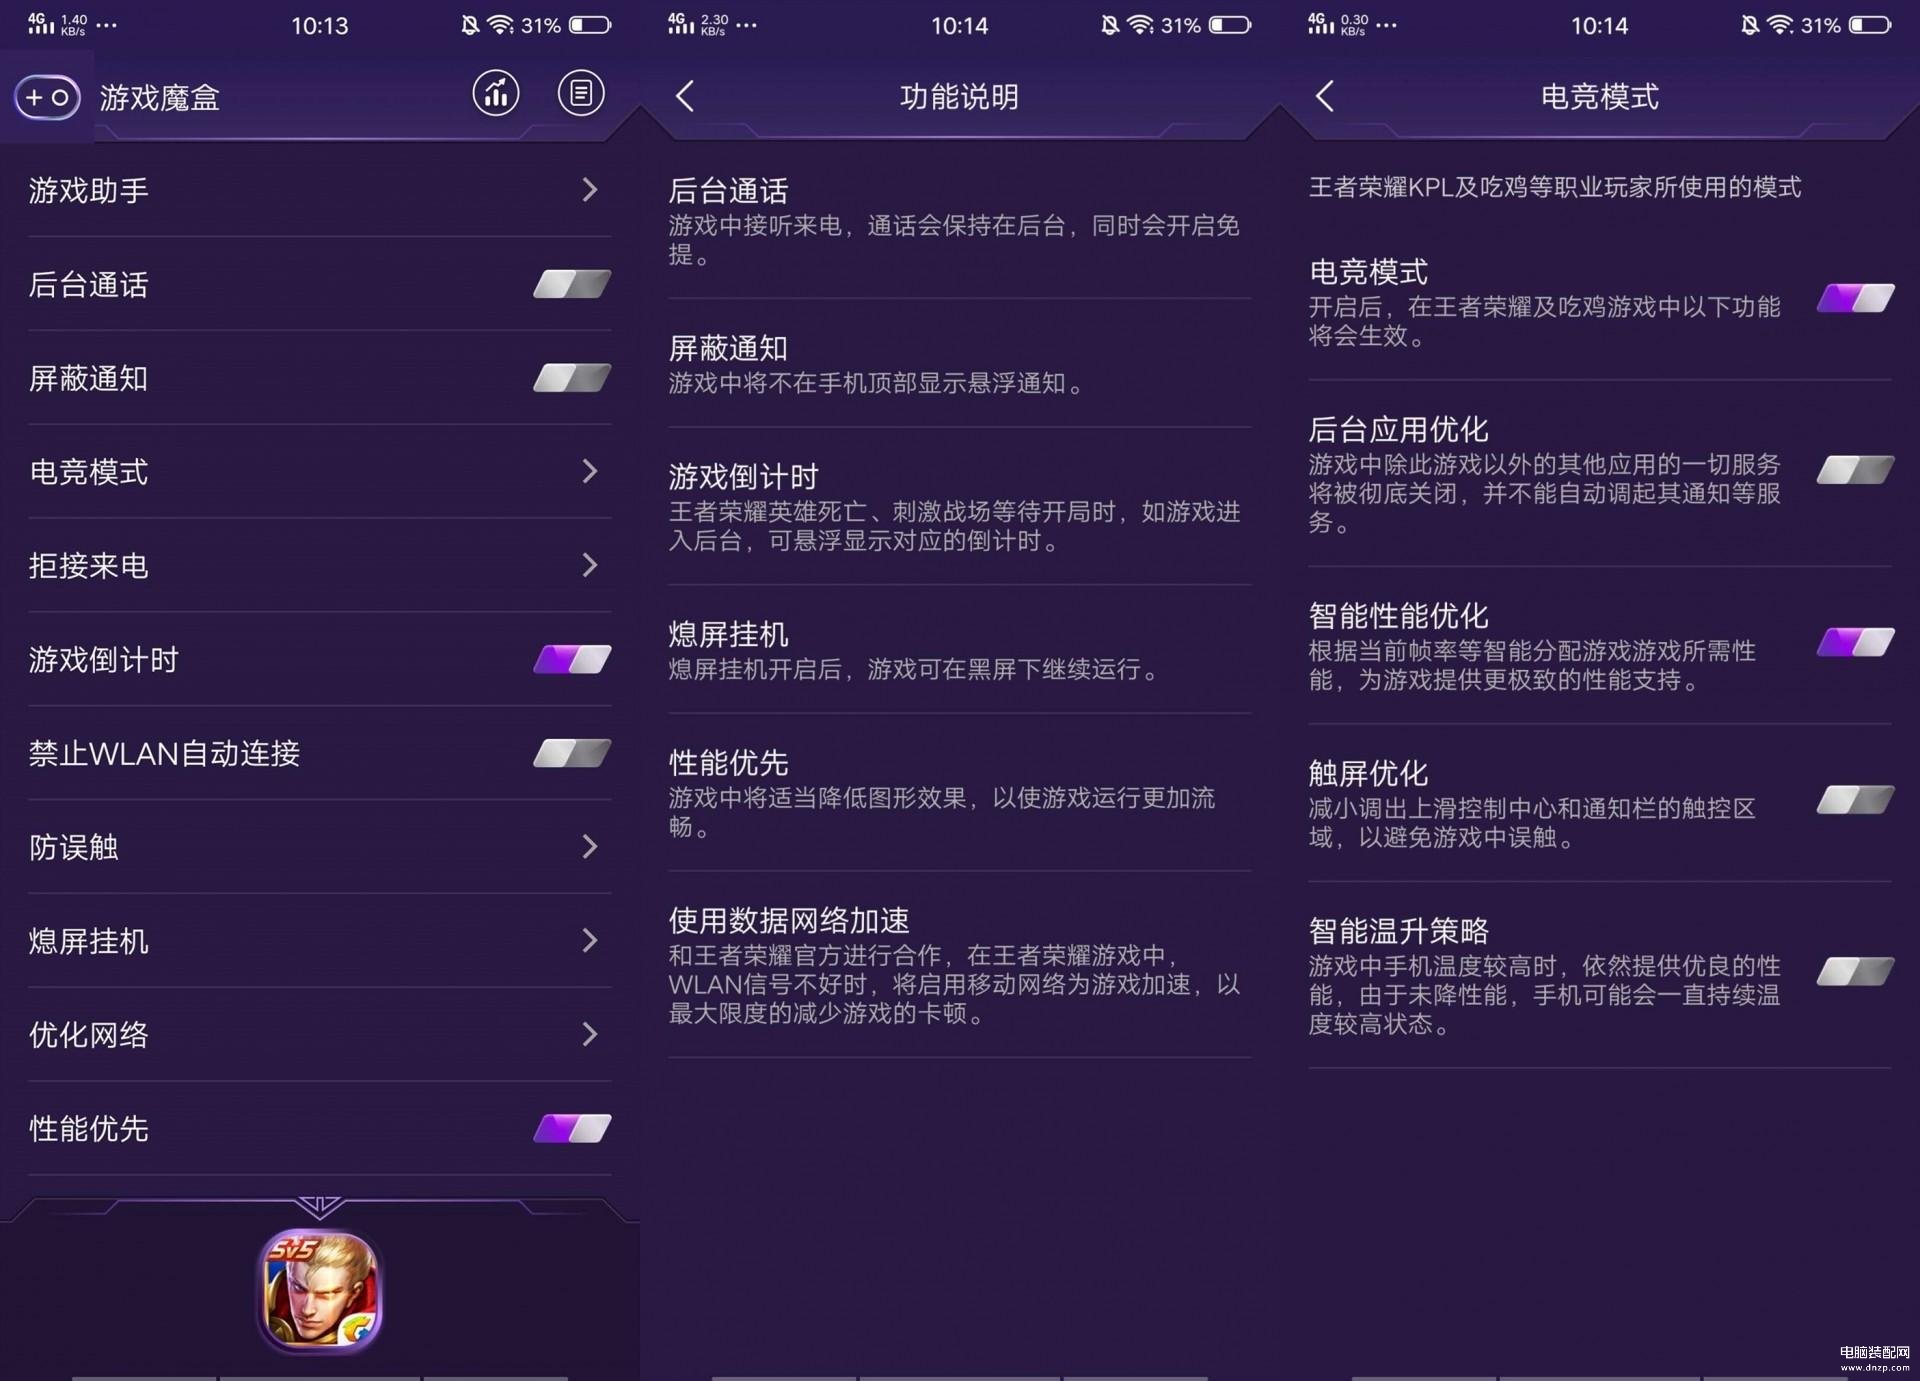This screenshot has width=1920, height=1381.
Task: Go back from the 功能说明 page
Action: pos(685,96)
